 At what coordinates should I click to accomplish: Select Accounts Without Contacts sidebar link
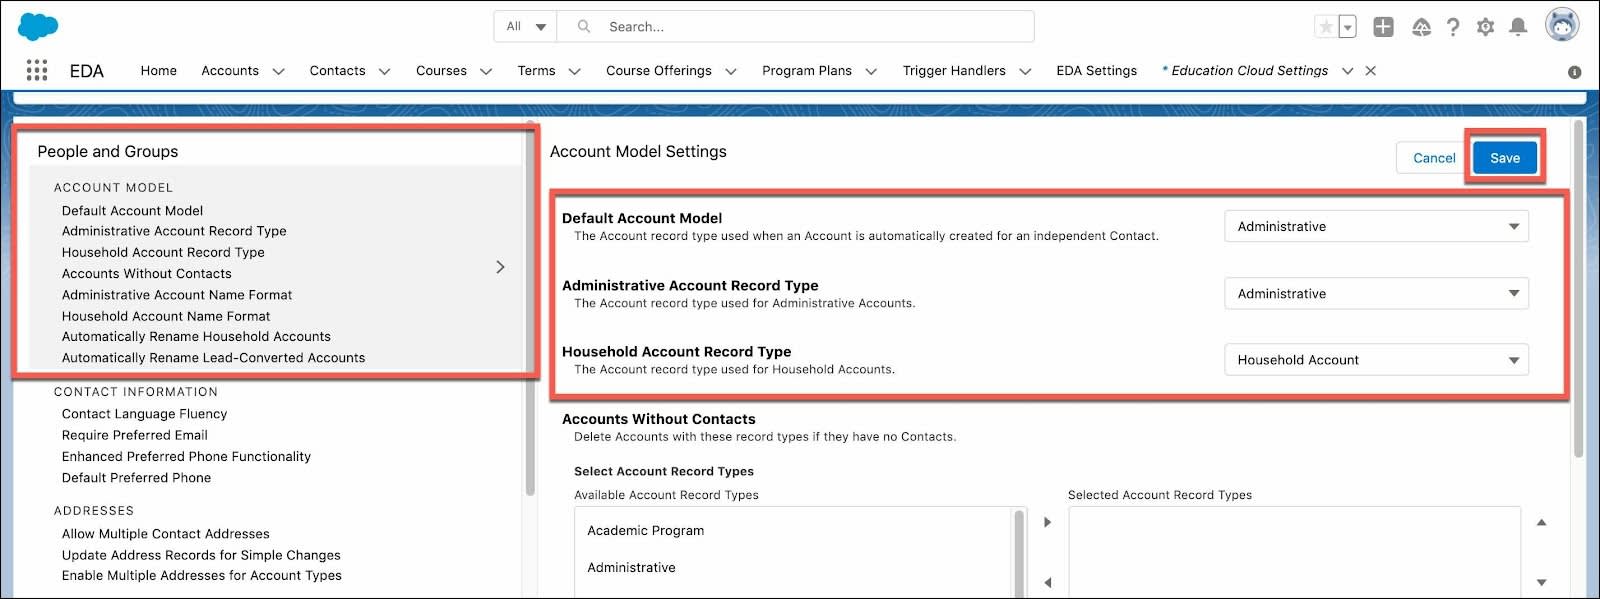(x=146, y=273)
